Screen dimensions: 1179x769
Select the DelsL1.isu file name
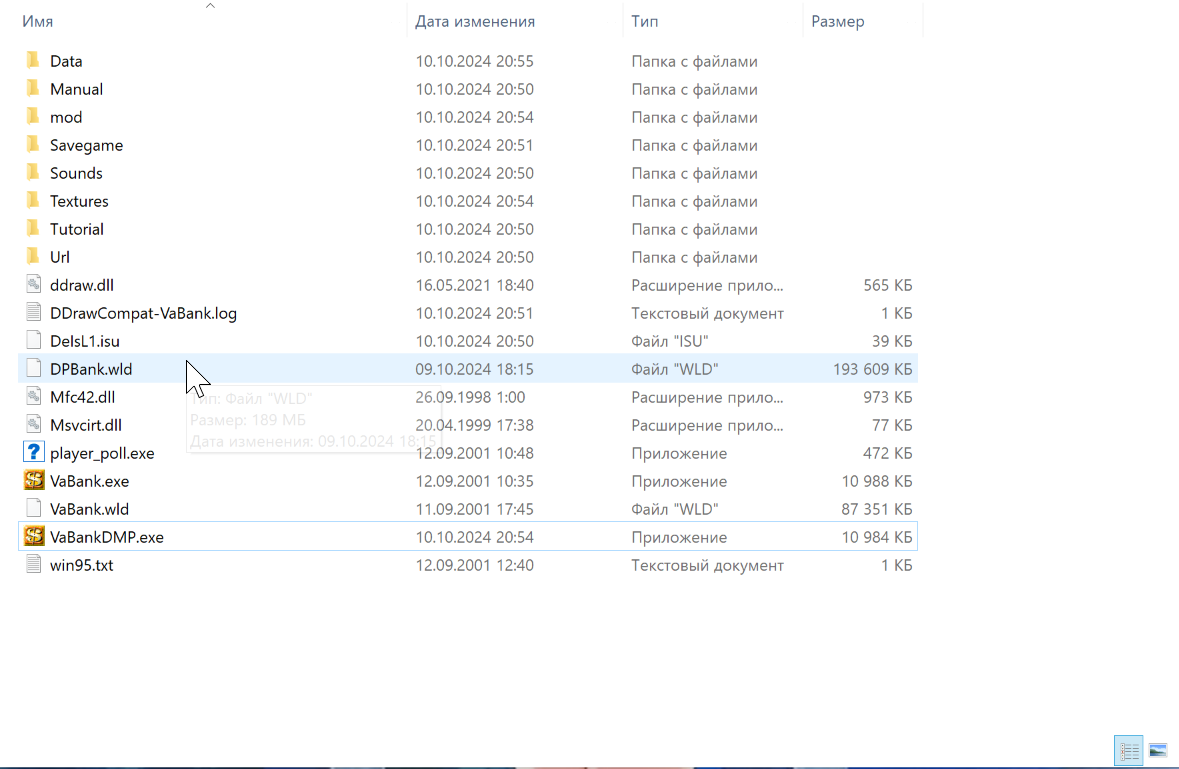click(85, 341)
